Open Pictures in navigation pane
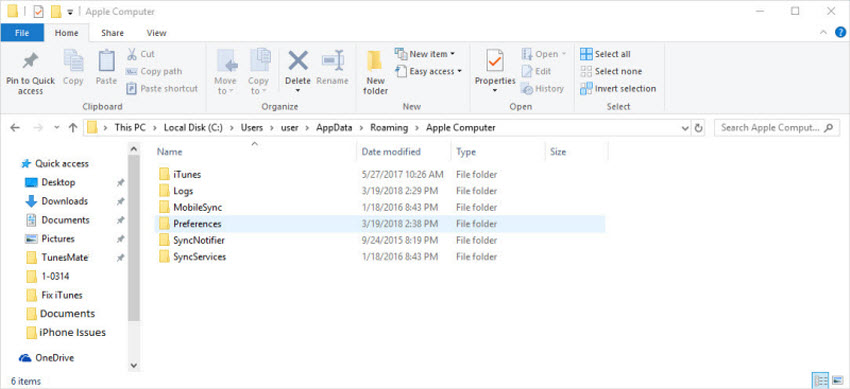850x389 pixels. coord(50,238)
